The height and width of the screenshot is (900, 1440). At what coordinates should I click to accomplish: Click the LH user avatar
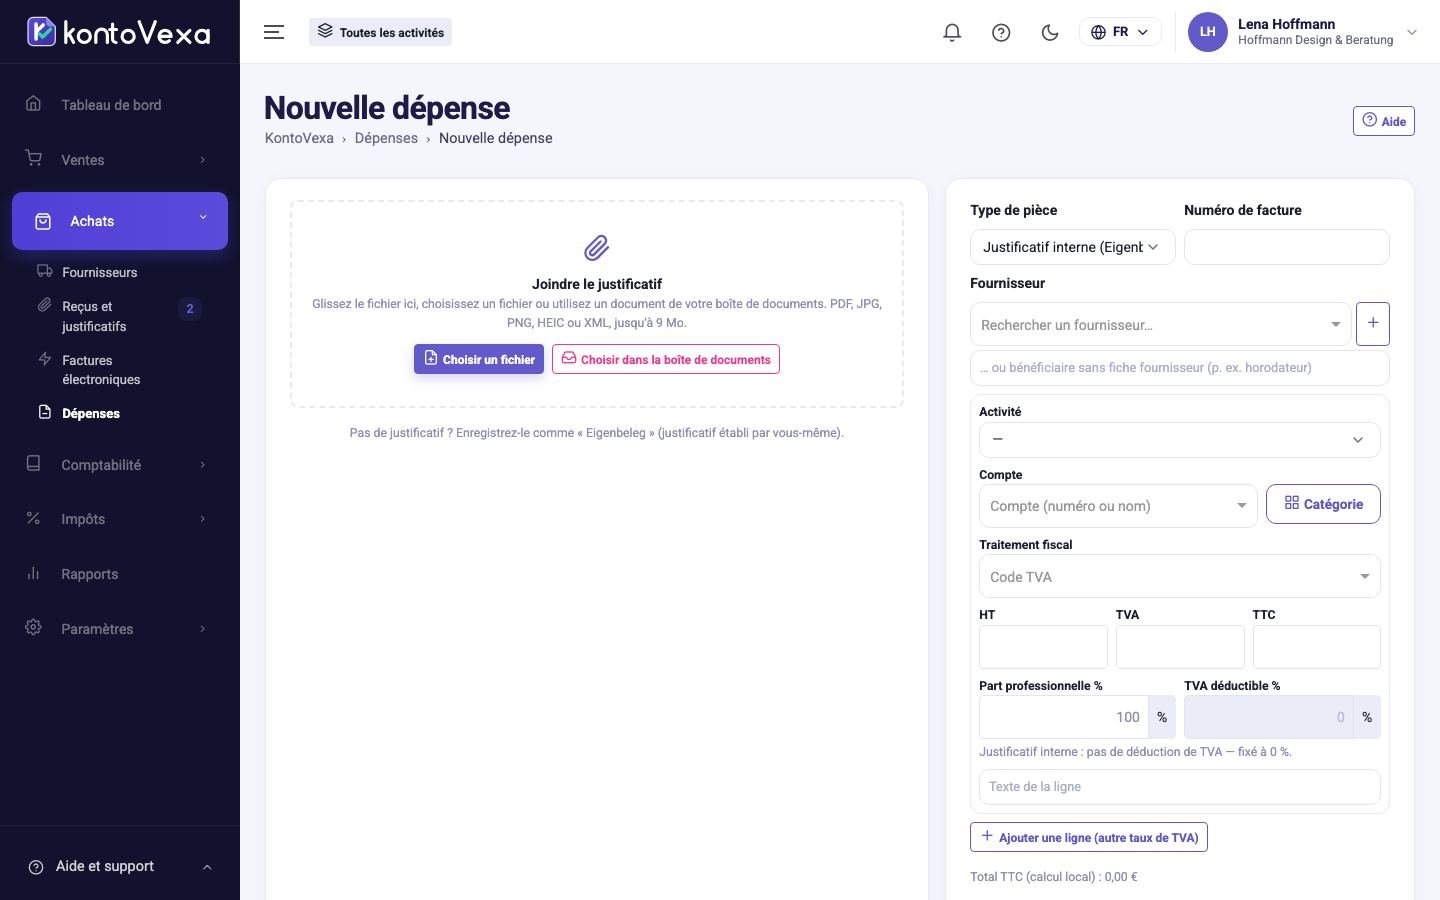1207,32
